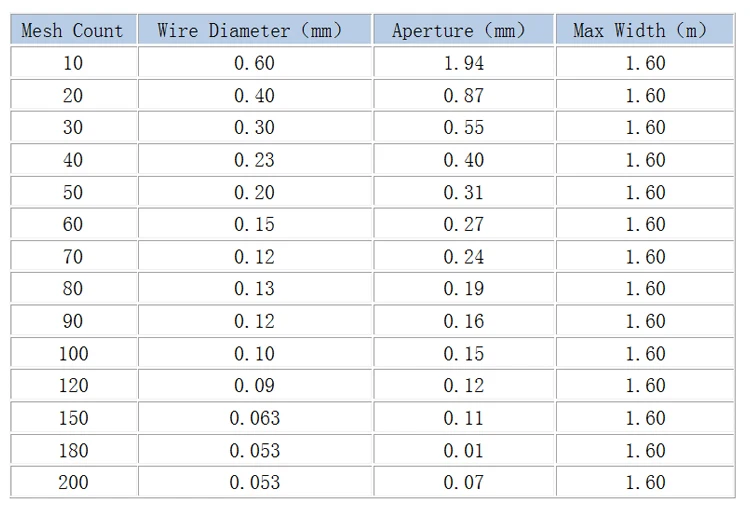Select the mesh count 180 cell
This screenshot has height=525, width=750.
point(72,450)
